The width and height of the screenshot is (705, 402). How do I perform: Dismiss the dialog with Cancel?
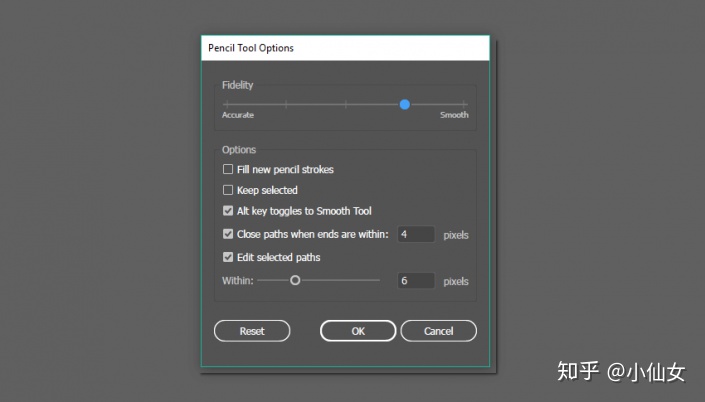coord(438,331)
